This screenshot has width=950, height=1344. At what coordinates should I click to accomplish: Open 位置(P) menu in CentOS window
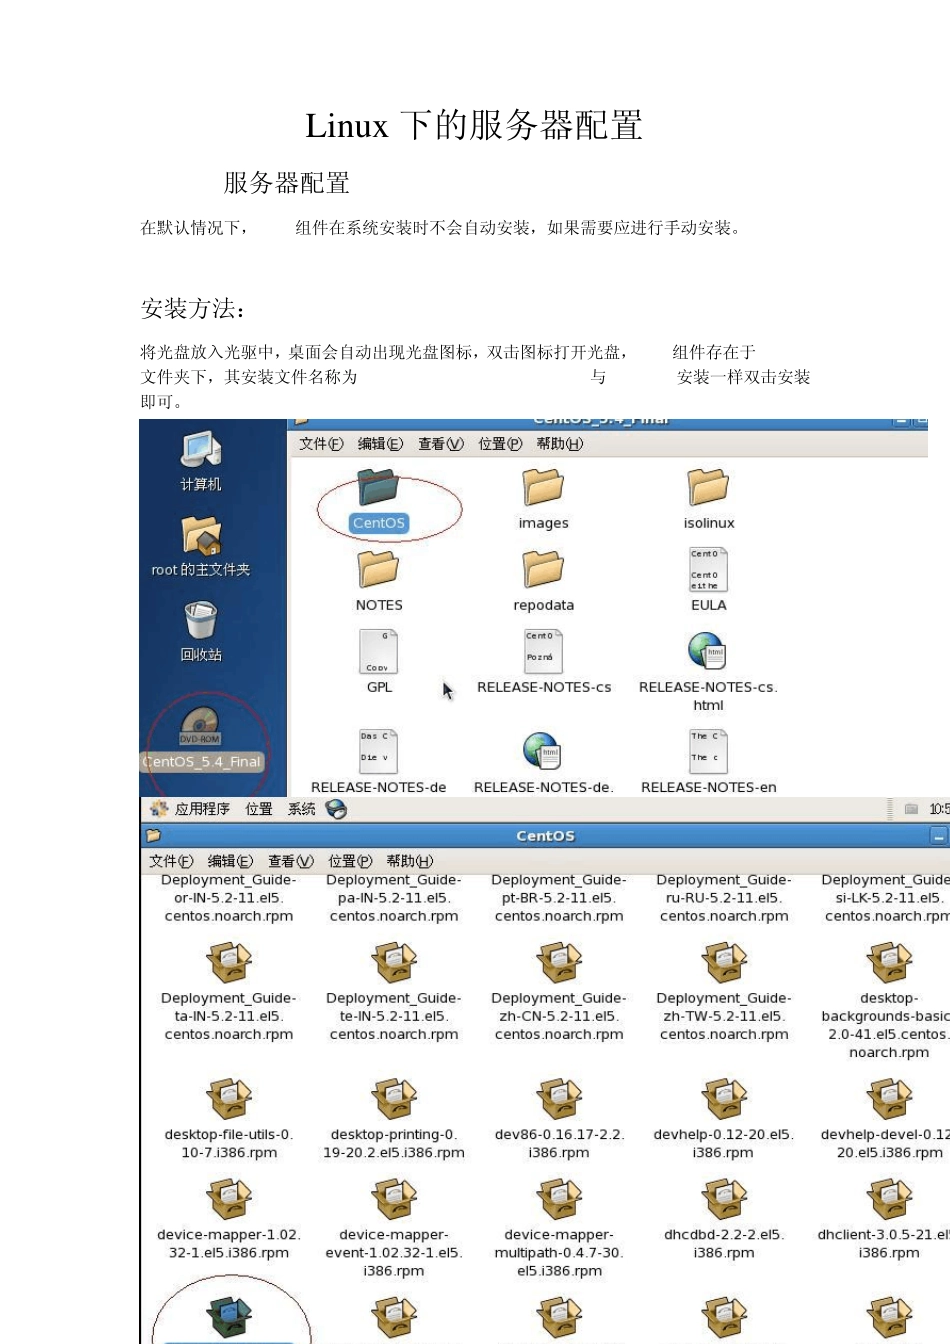[x=350, y=861]
